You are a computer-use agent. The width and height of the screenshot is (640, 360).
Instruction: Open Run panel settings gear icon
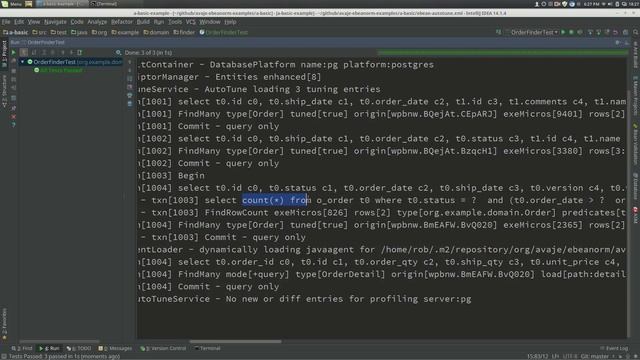pyautogui.click(x=618, y=42)
